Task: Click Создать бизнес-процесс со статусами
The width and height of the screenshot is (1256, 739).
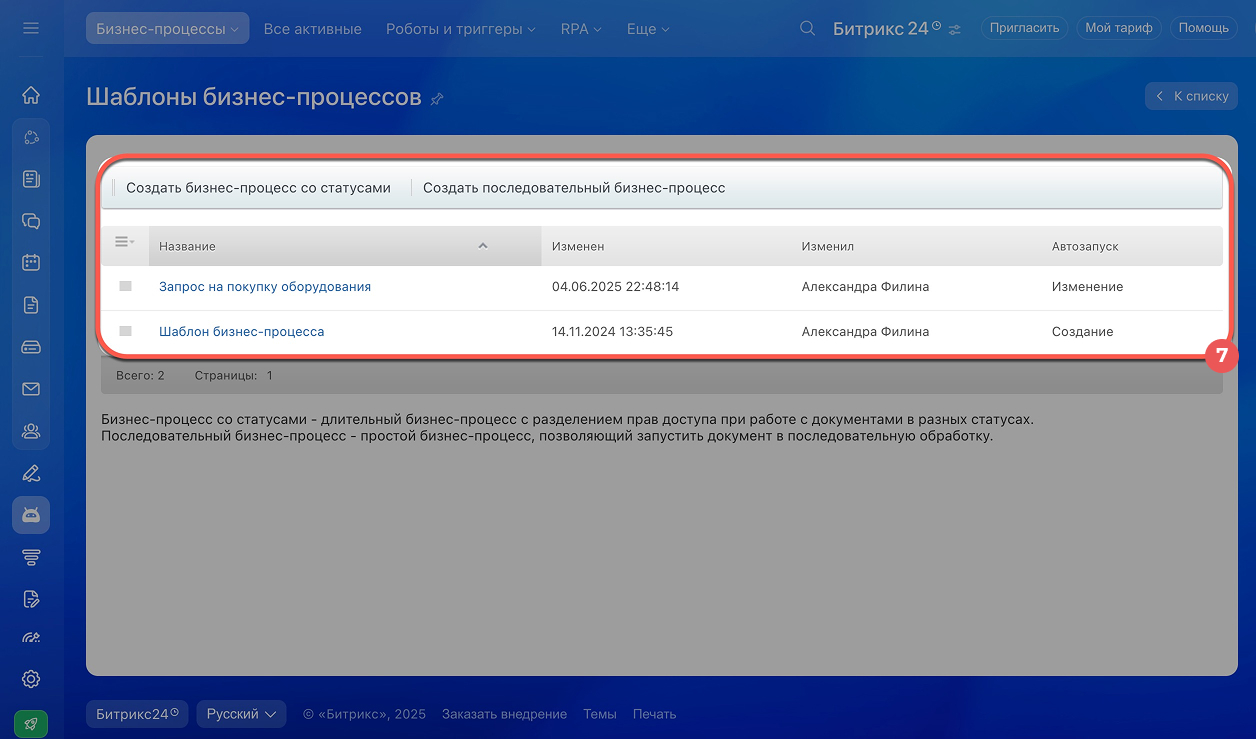Action: [x=258, y=187]
